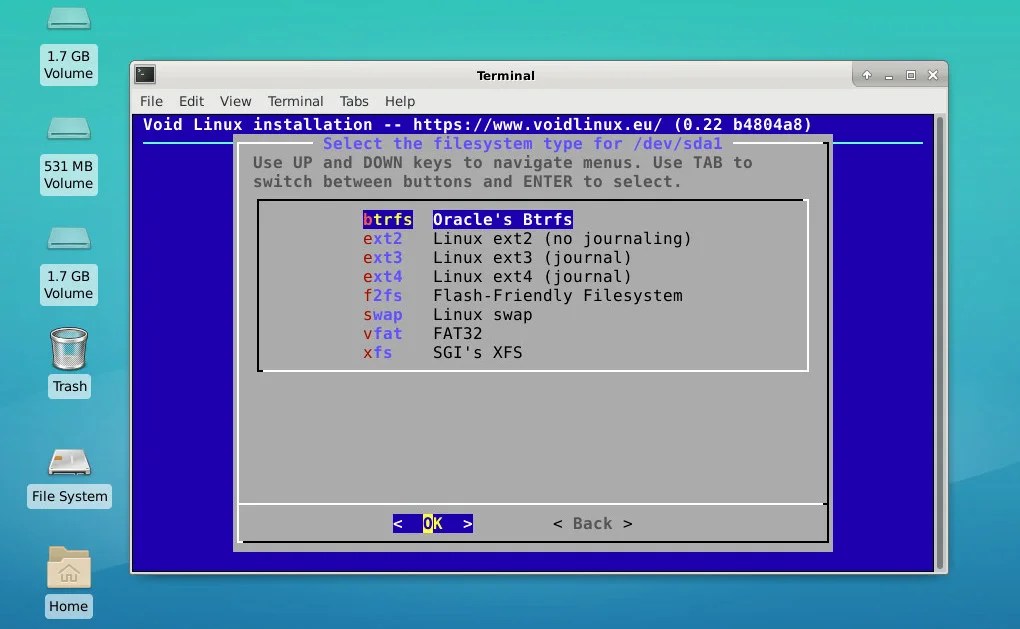The height and width of the screenshot is (629, 1020).
Task: Click the keep-above arrow button in the title bar
Action: [x=866, y=75]
